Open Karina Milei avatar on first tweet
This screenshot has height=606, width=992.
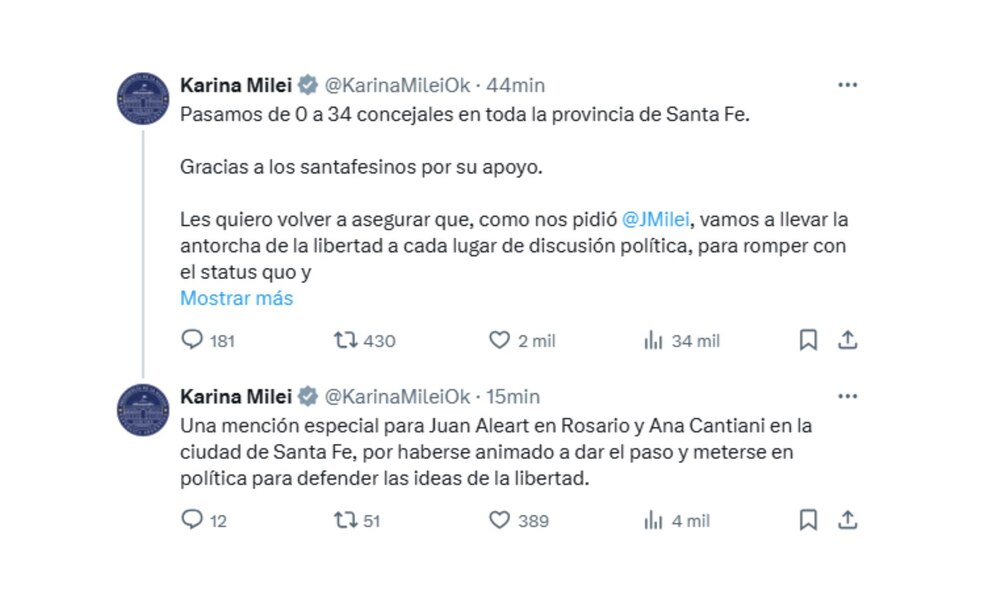tap(143, 98)
